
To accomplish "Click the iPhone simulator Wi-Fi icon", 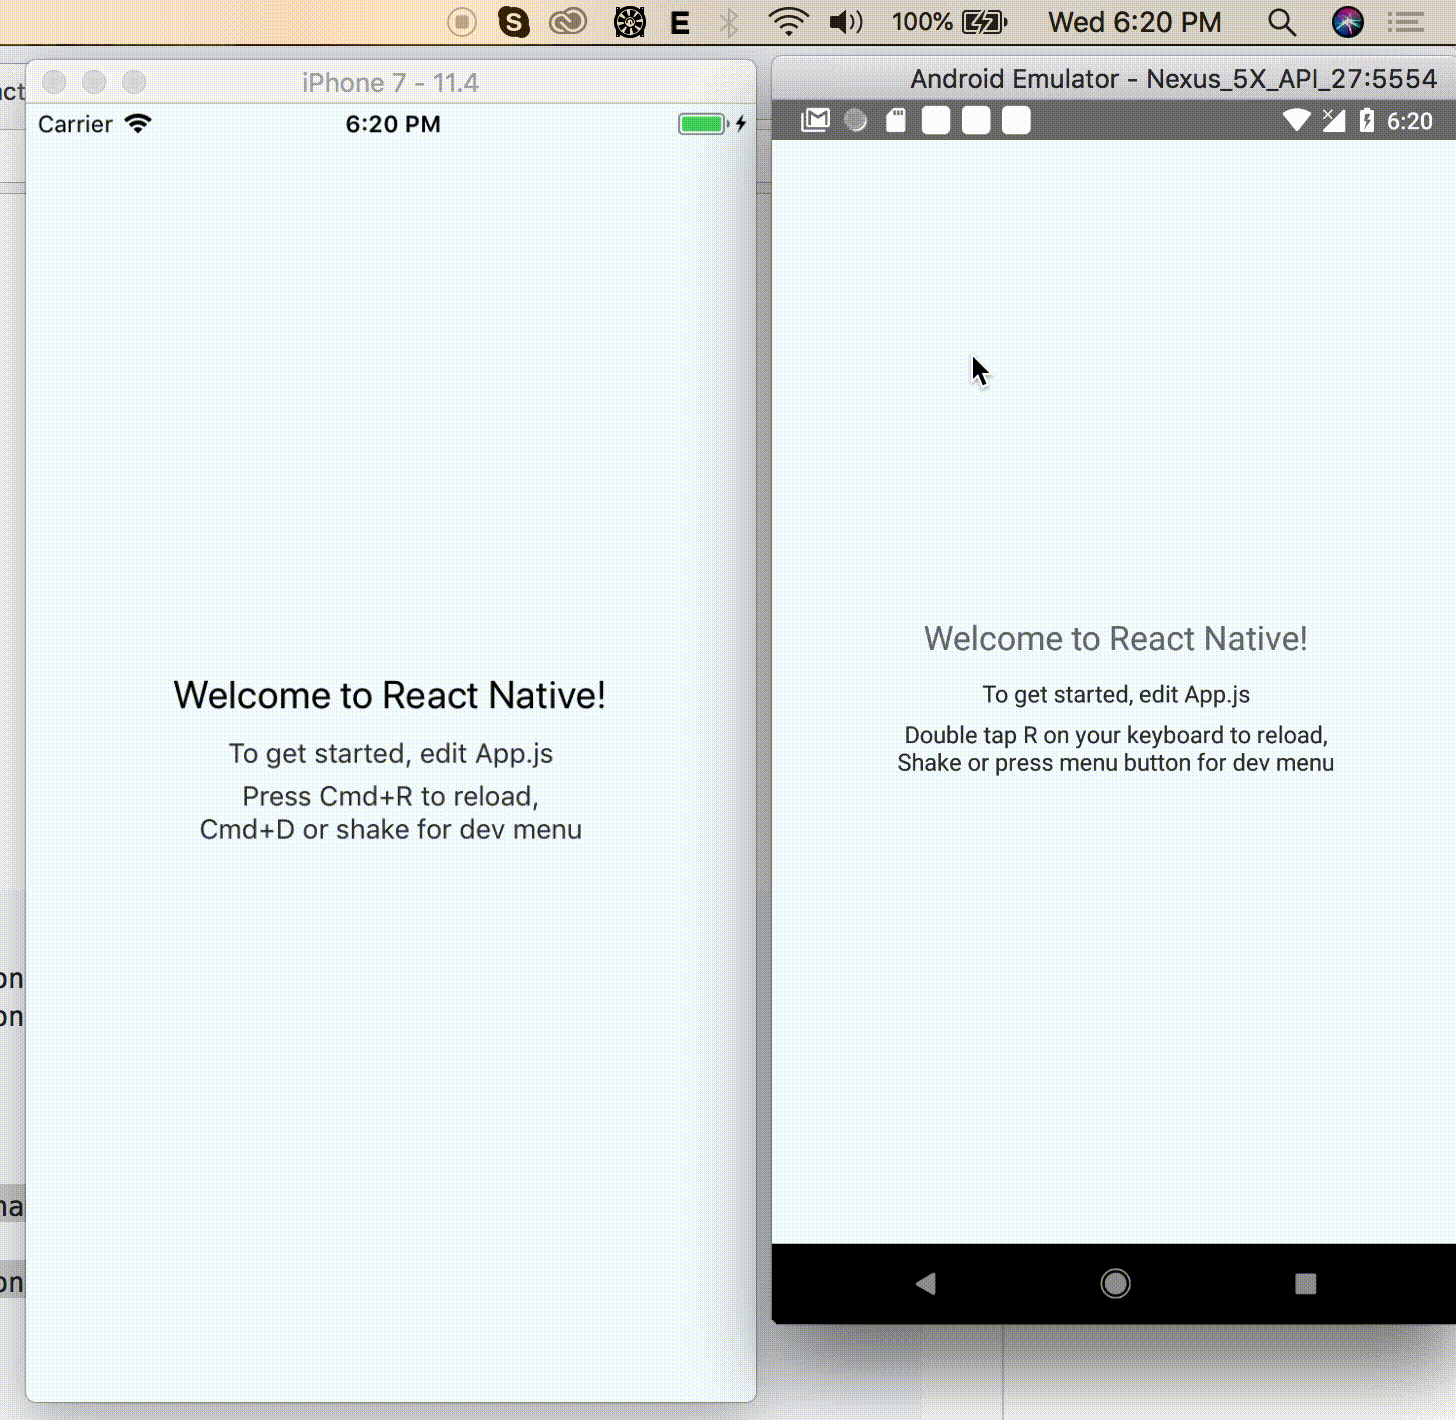I will [x=138, y=123].
